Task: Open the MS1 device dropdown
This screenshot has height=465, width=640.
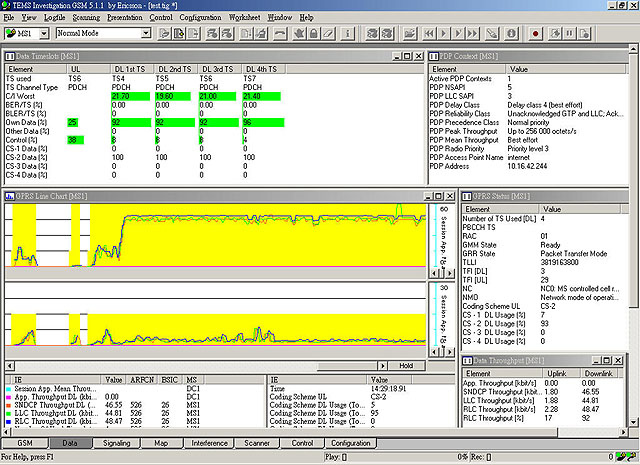Action: click(44, 33)
